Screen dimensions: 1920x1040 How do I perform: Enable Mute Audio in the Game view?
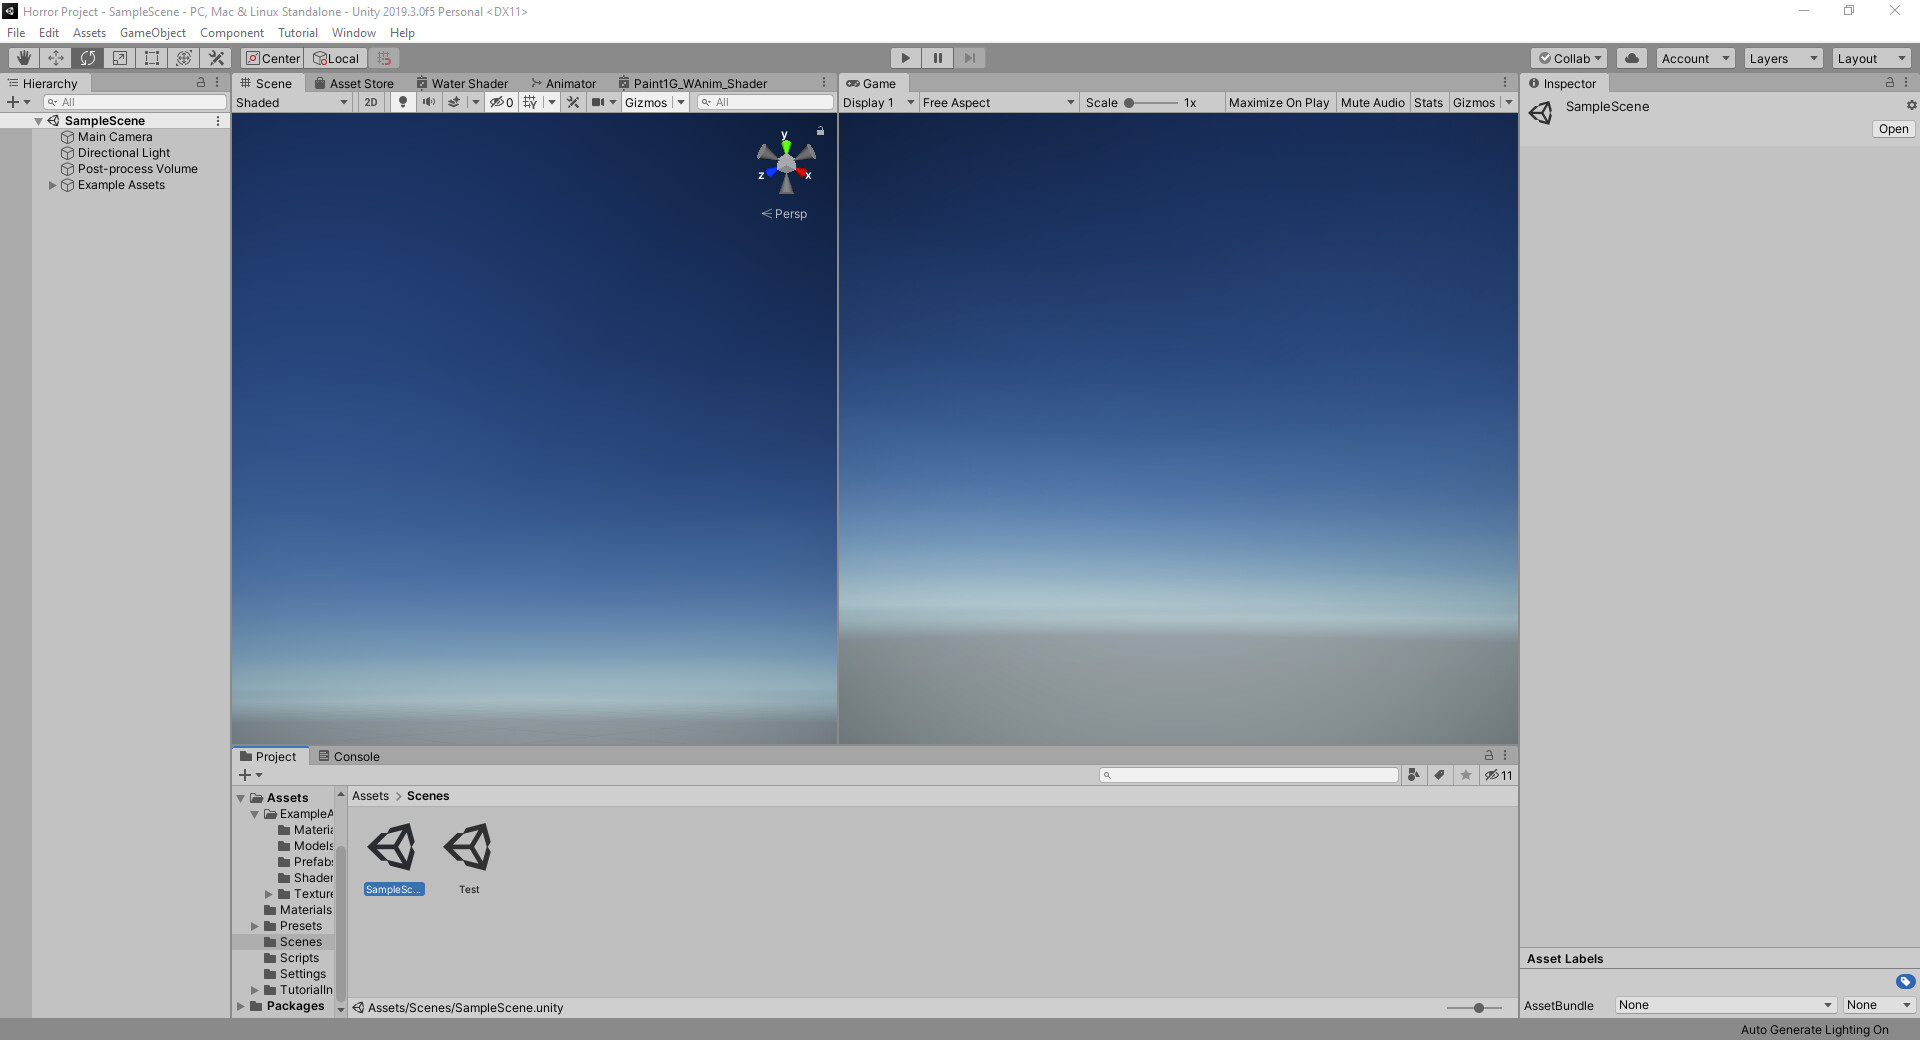[x=1373, y=102]
